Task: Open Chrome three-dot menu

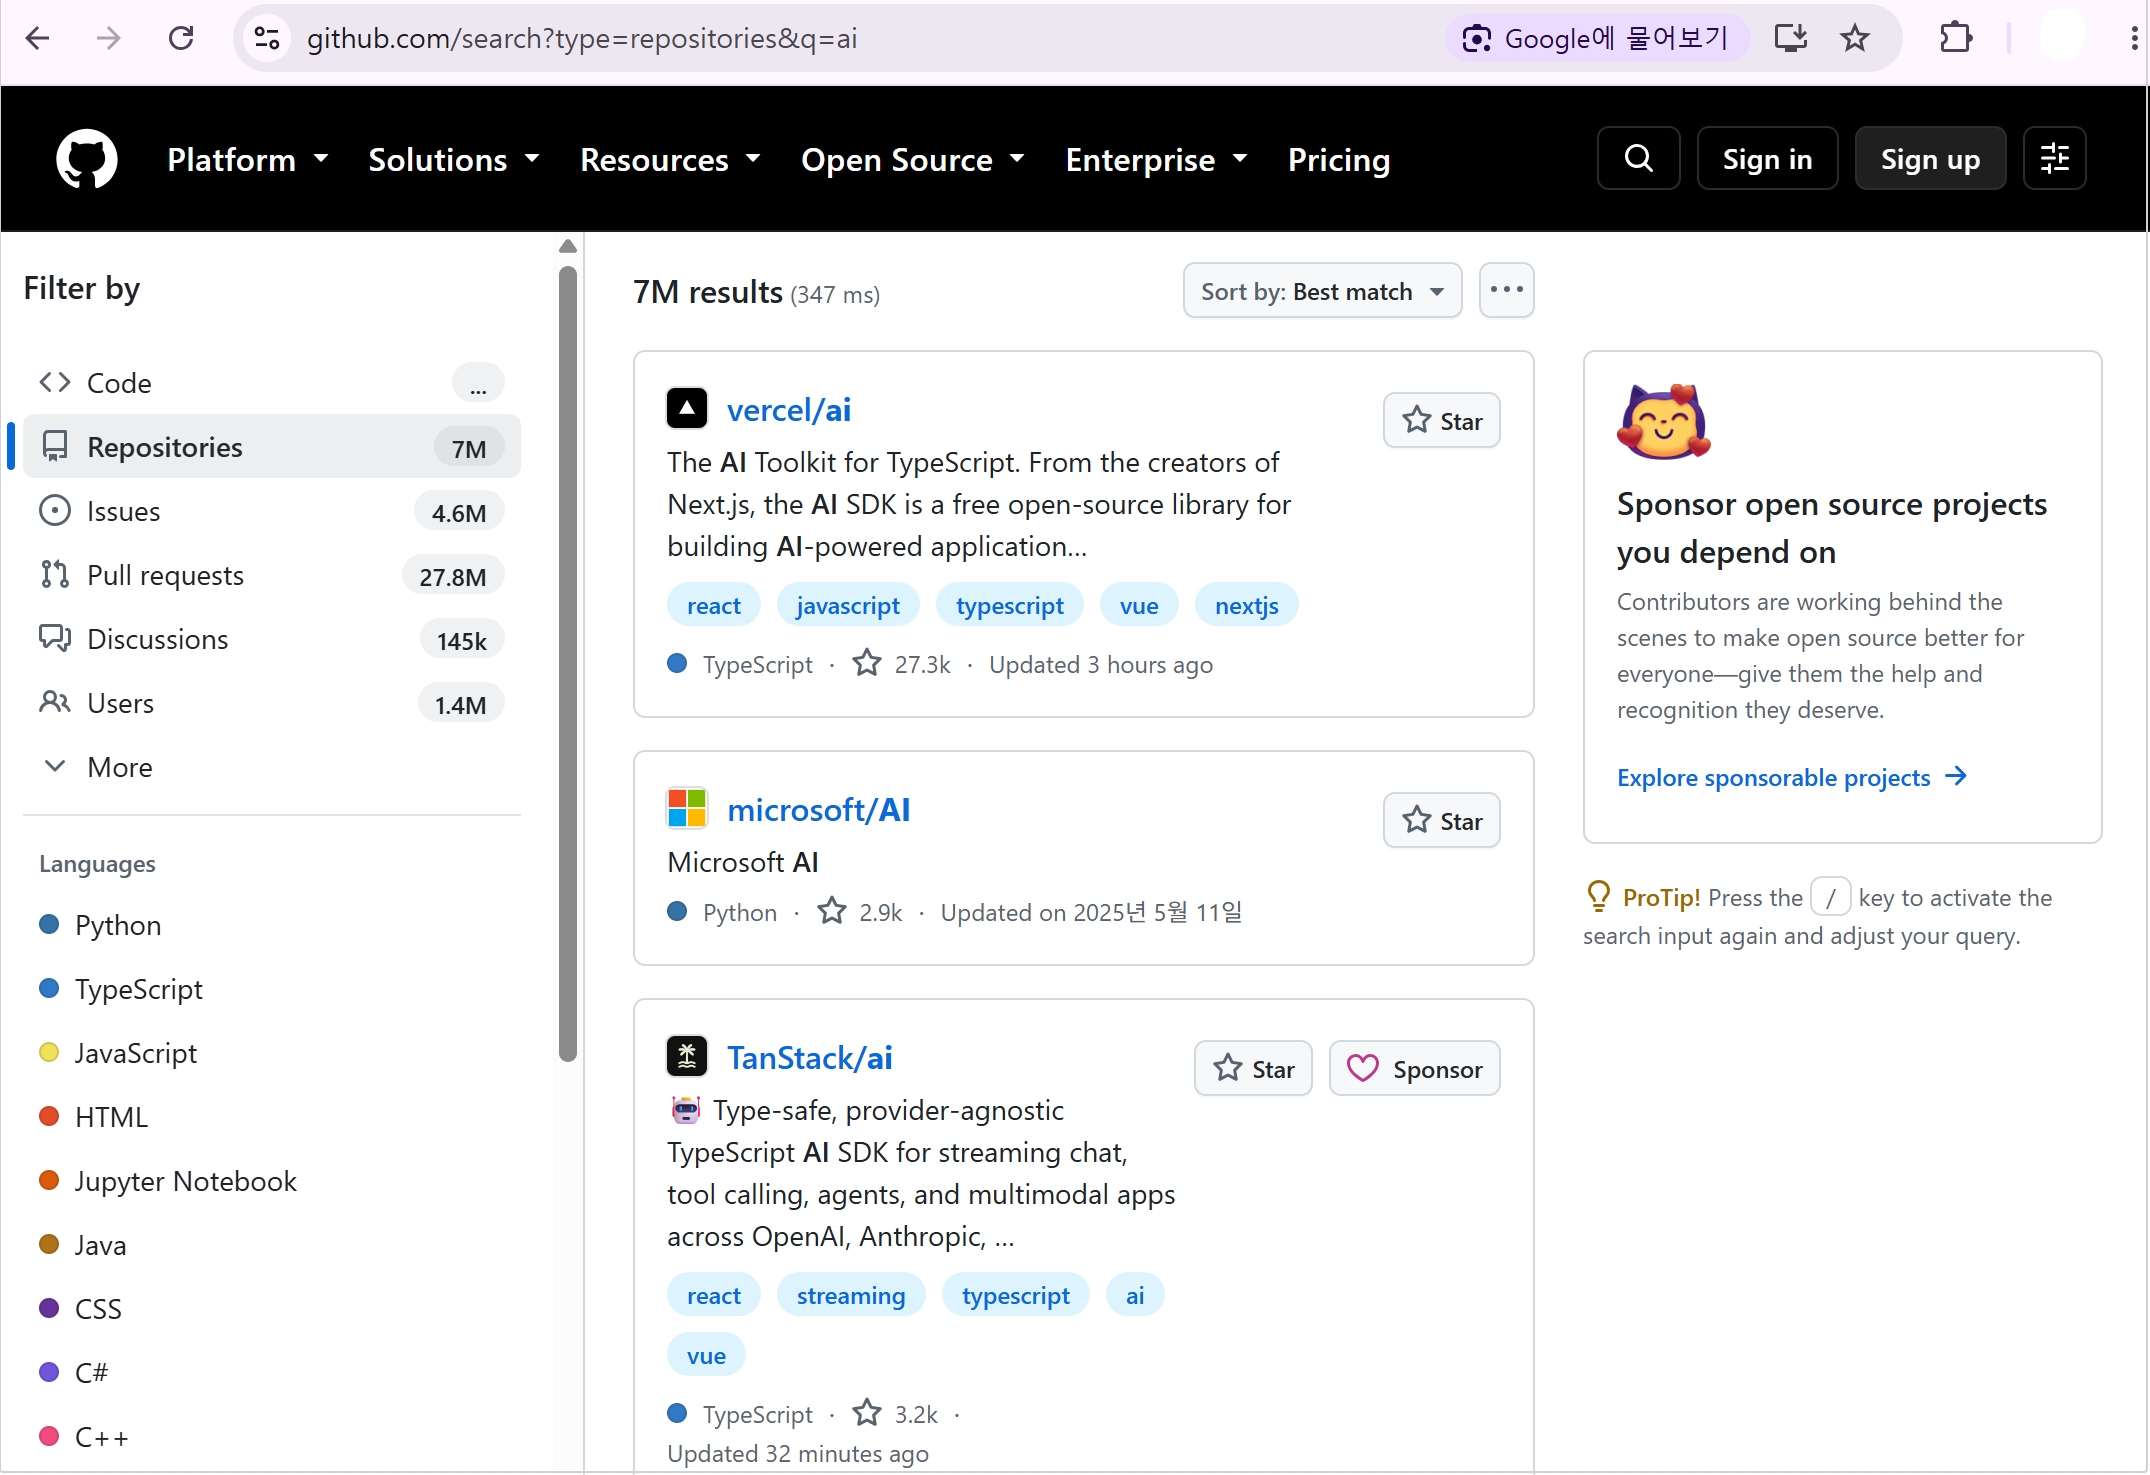Action: click(2134, 38)
